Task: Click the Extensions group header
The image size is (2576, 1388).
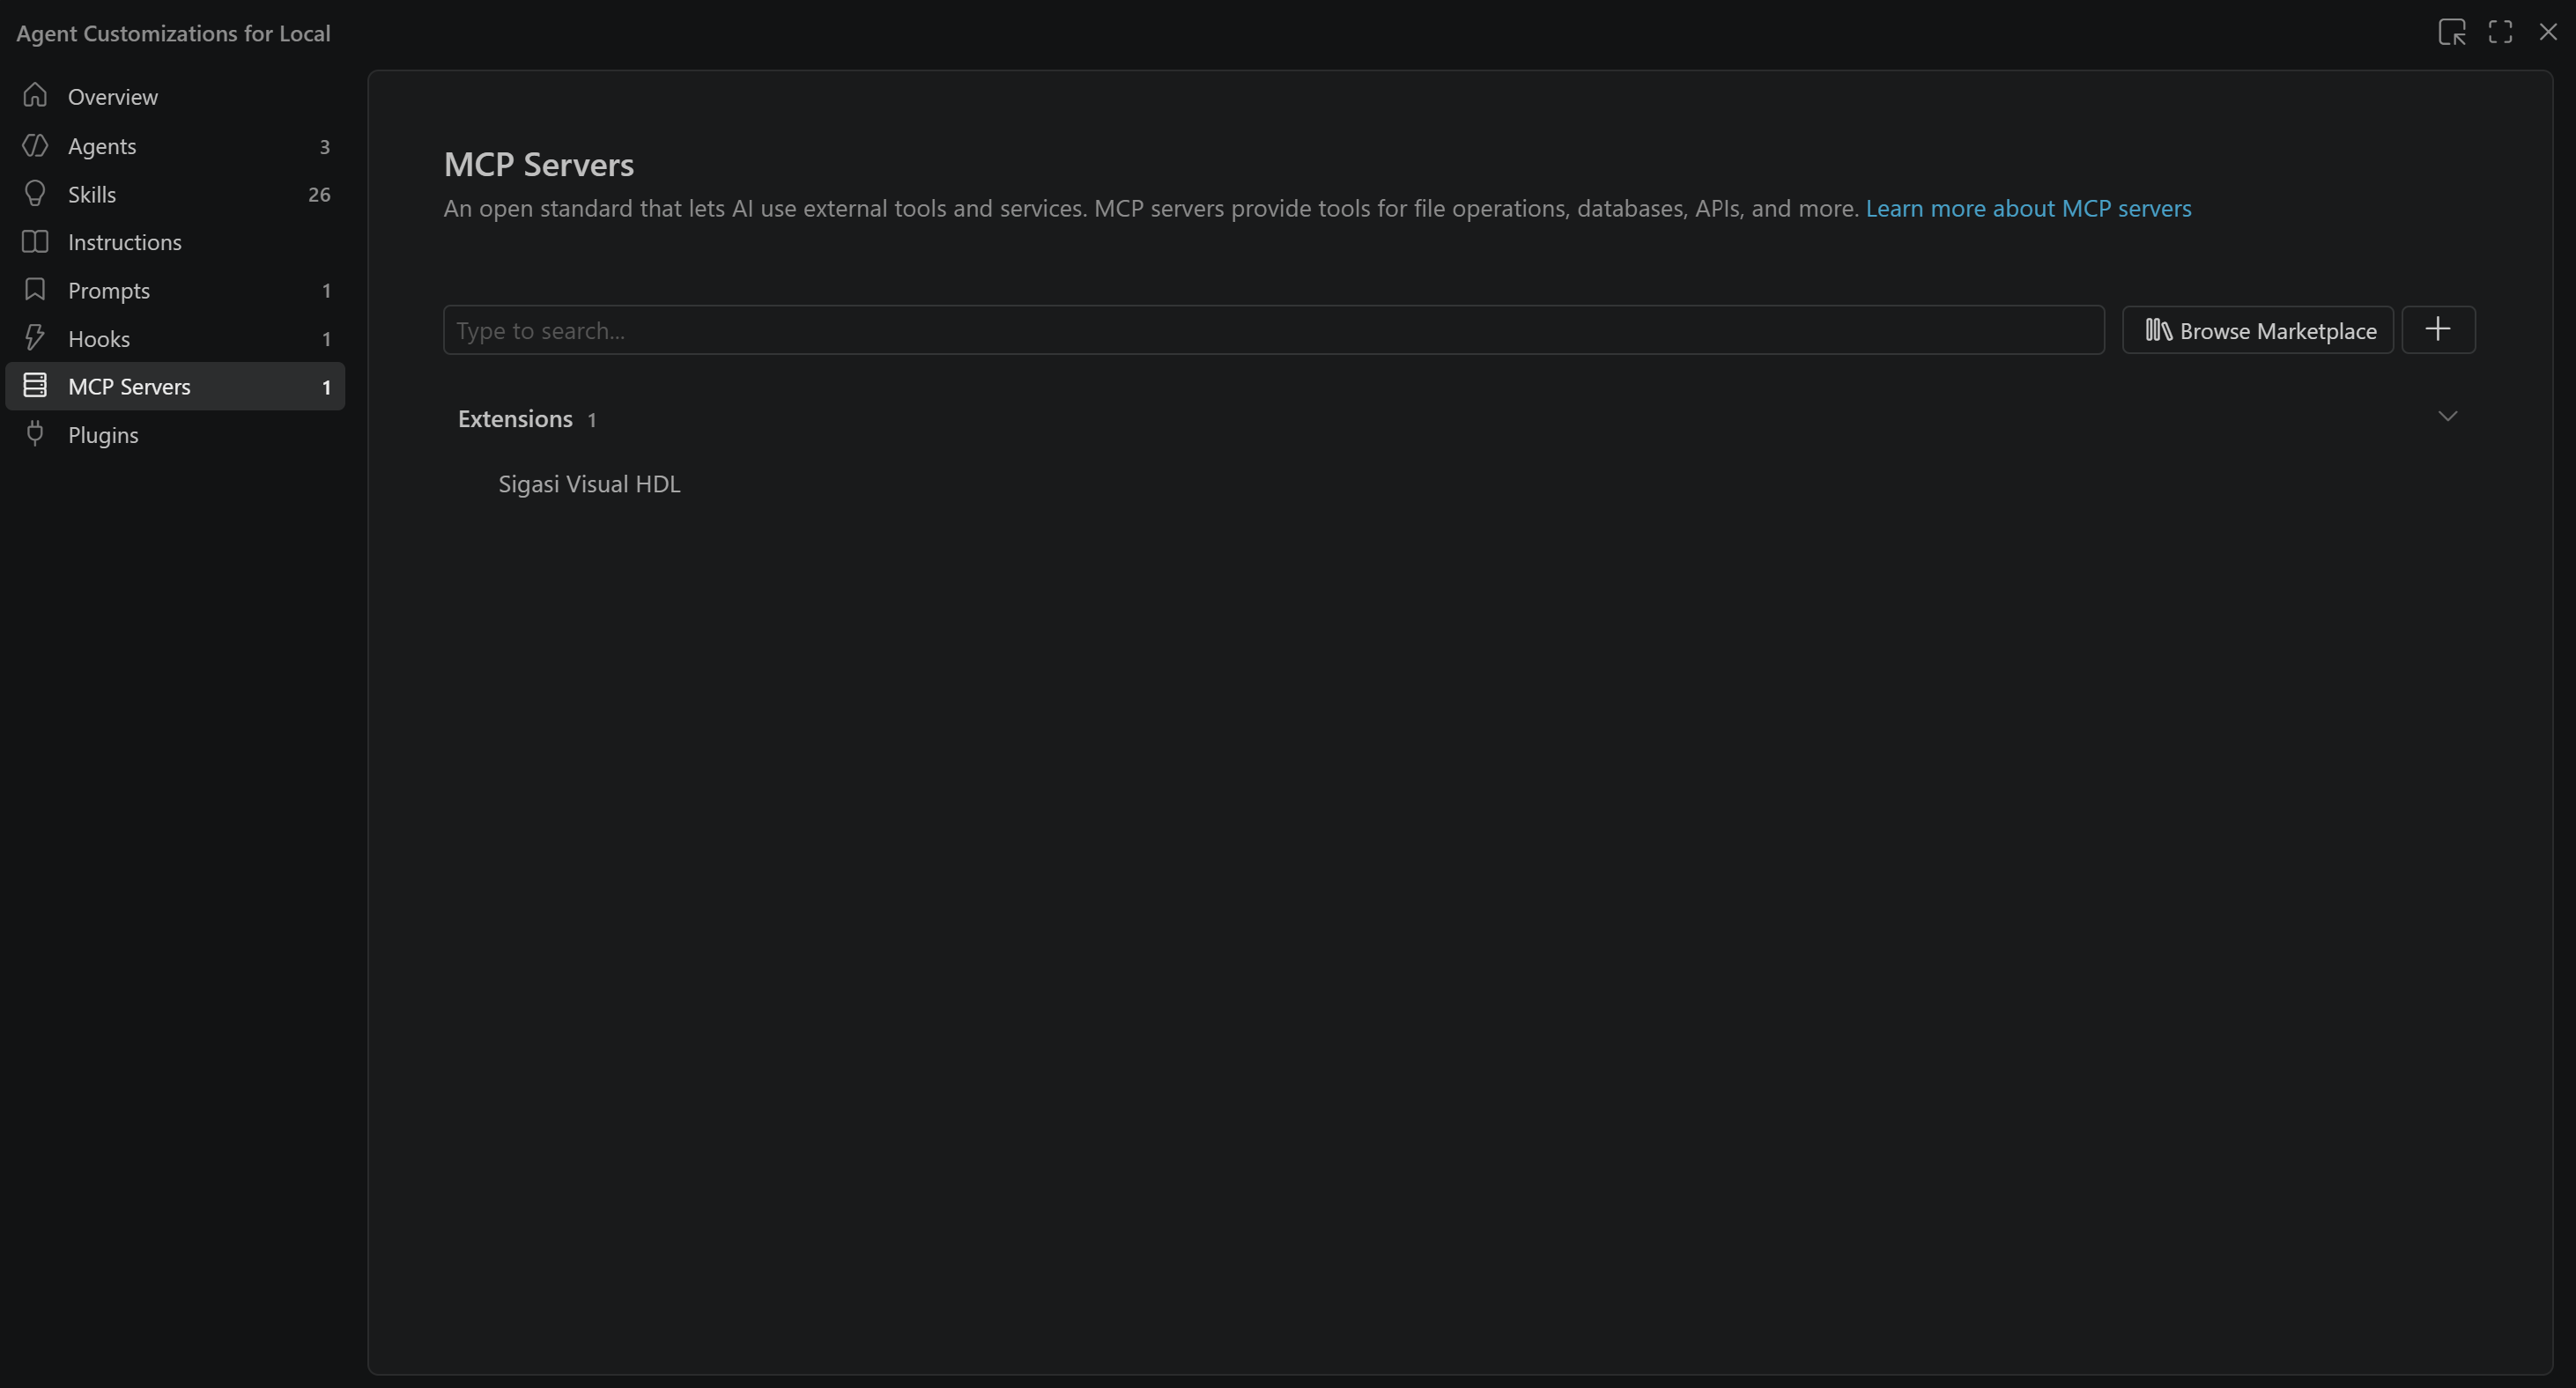Action: pos(1459,418)
